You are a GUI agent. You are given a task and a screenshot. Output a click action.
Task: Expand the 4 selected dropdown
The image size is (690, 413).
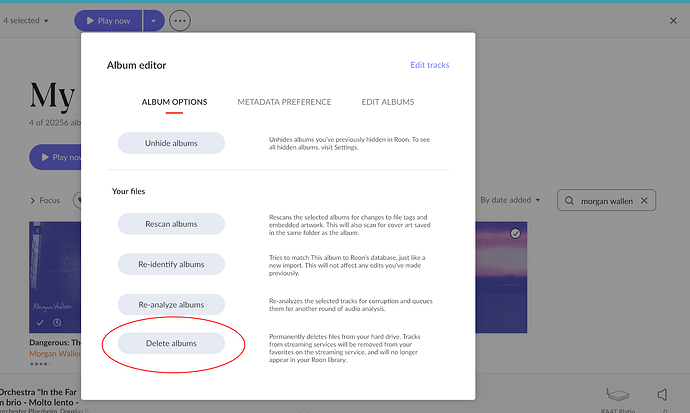point(26,20)
